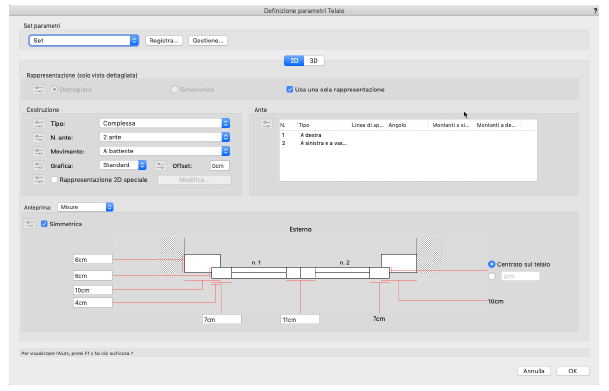
Task: Click the left 10cm measurement field
Action: [93, 290]
